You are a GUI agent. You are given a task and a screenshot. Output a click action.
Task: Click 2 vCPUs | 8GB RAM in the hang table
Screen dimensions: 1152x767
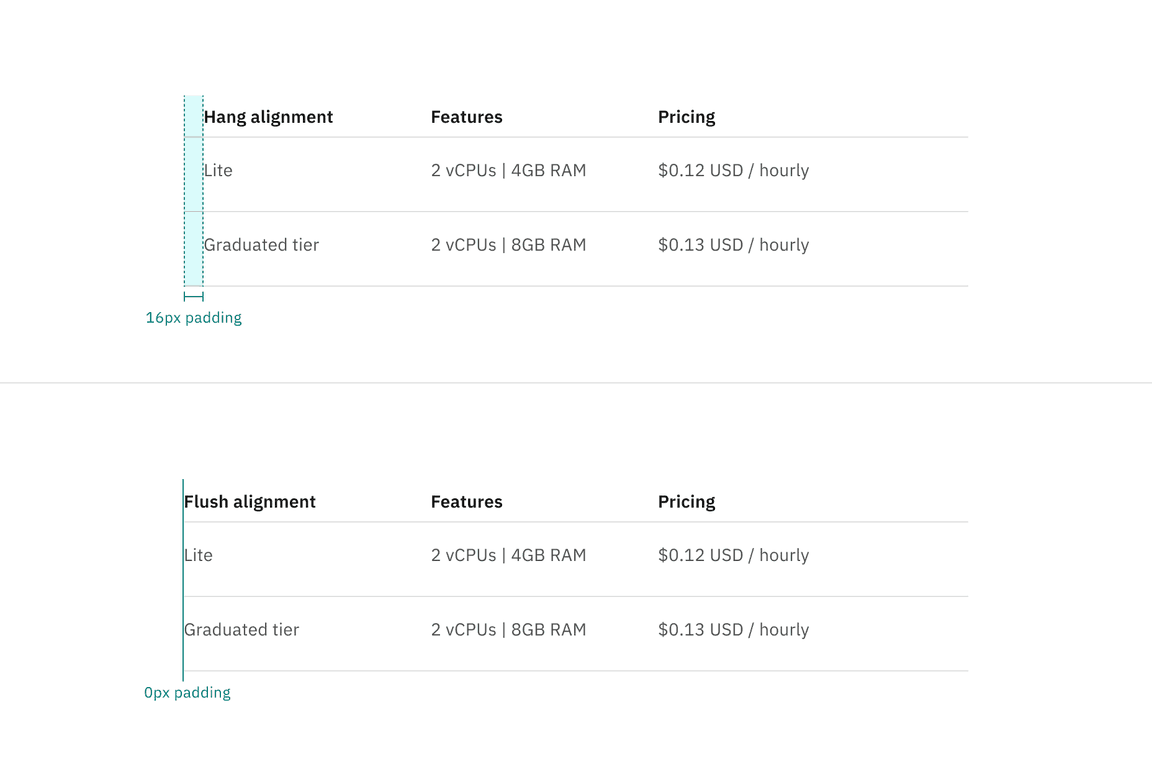(508, 245)
